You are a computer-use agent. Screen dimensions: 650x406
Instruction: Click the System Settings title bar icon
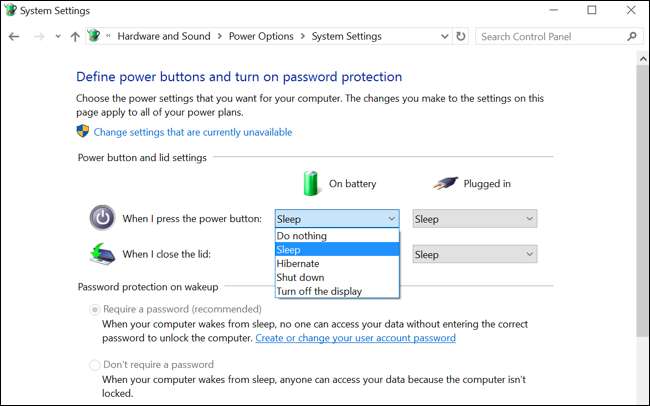pos(10,10)
